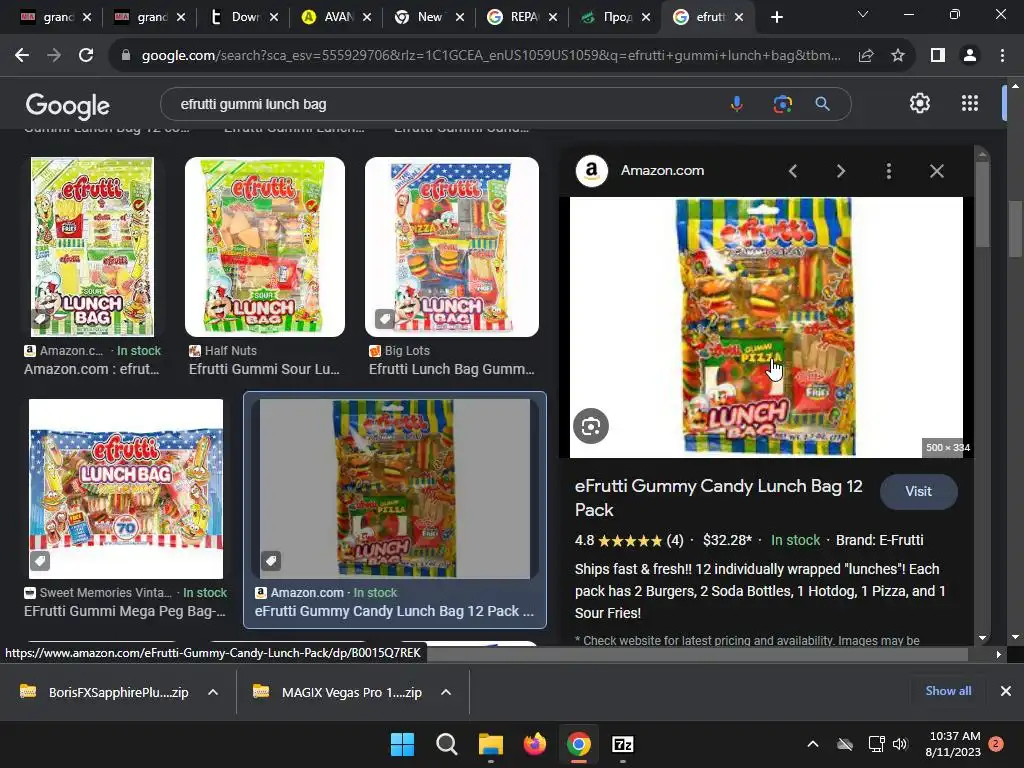Expand BorisFXSapphirePlu zip download options

pyautogui.click(x=213, y=692)
